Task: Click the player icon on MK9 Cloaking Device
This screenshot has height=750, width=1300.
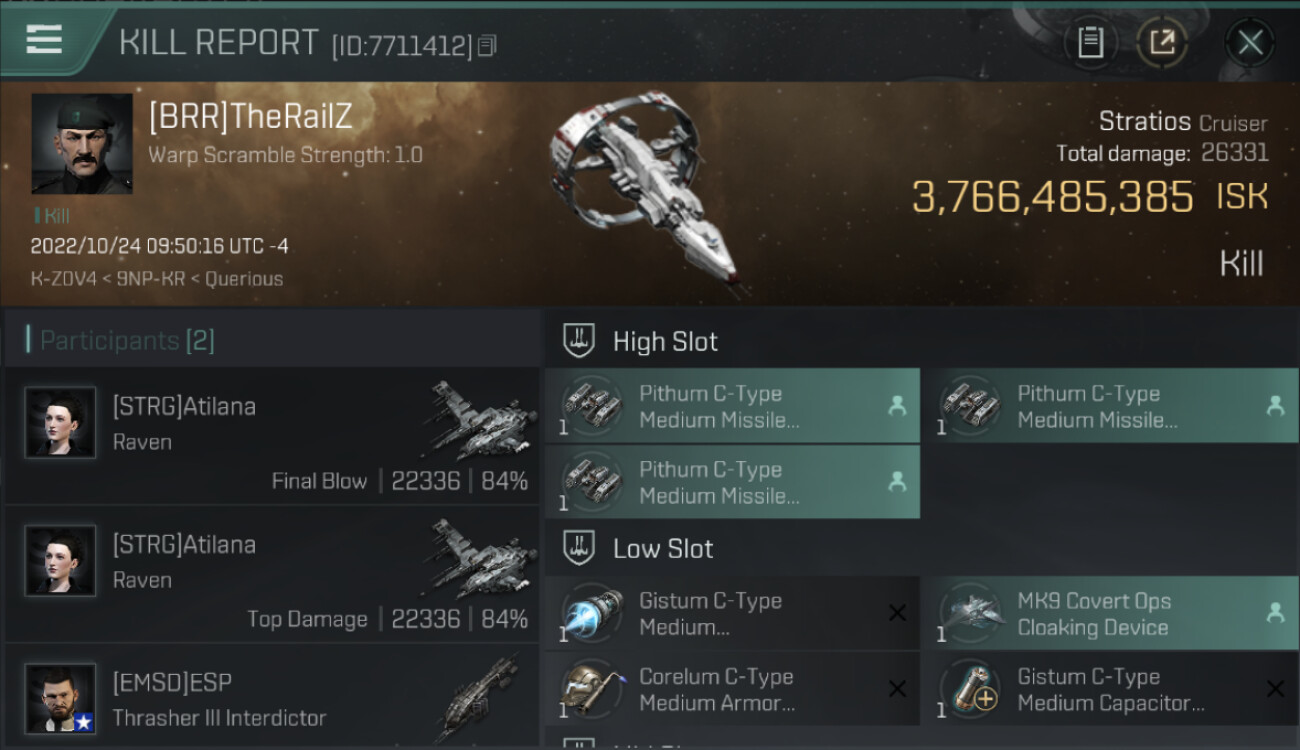Action: click(x=1275, y=613)
